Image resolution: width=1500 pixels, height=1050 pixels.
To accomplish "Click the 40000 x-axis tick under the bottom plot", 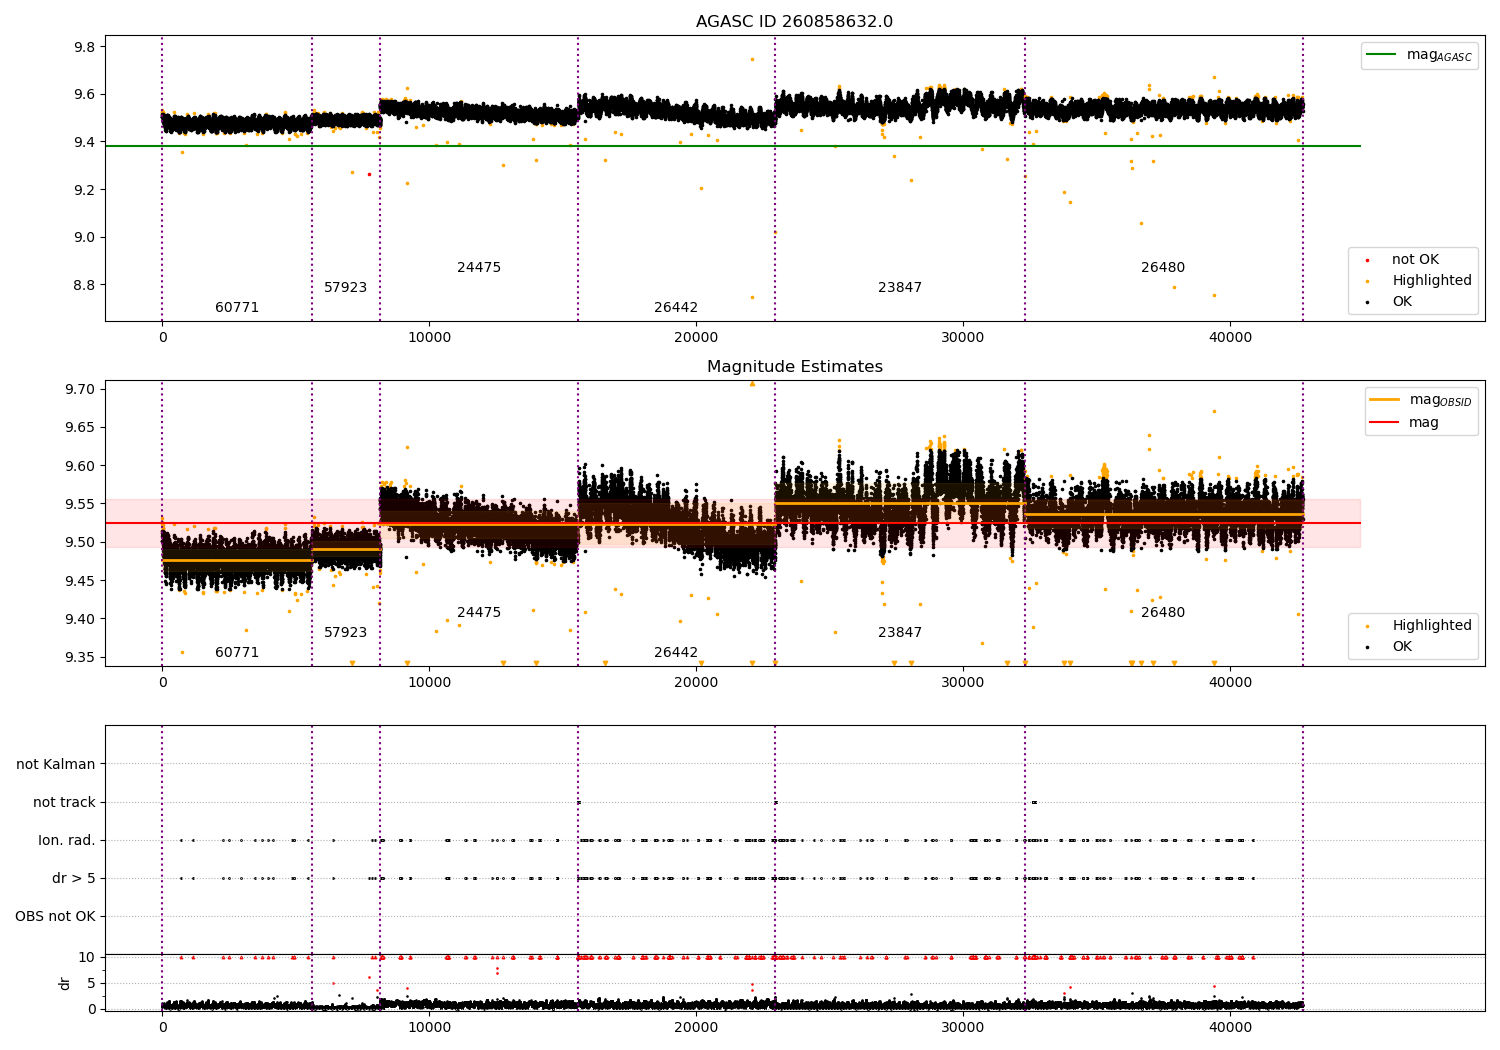I will tap(1230, 1027).
